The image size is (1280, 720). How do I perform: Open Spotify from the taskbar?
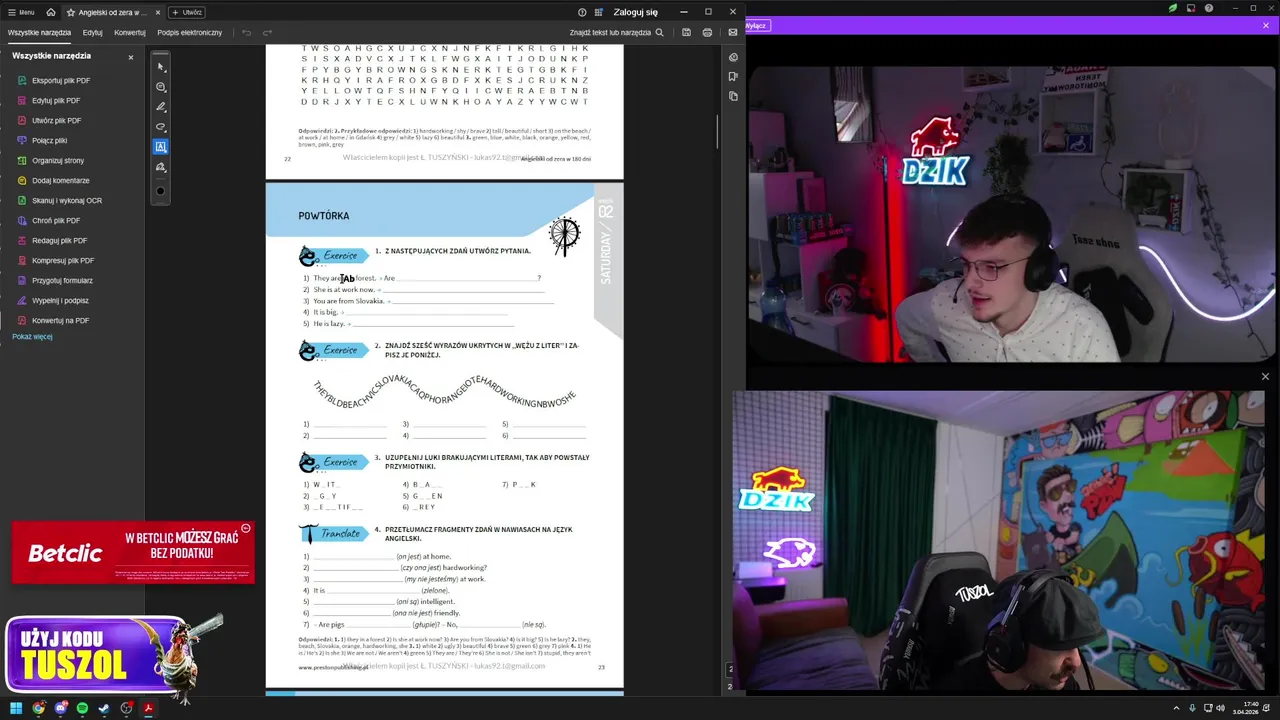[x=82, y=708]
